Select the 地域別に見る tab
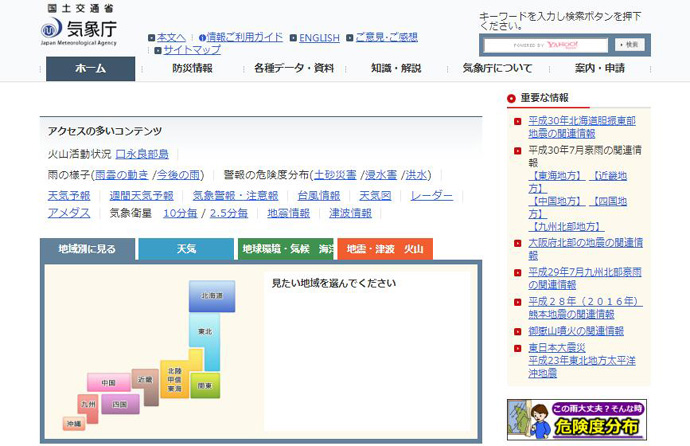Image resolution: width=690 pixels, height=446 pixels. coord(87,249)
